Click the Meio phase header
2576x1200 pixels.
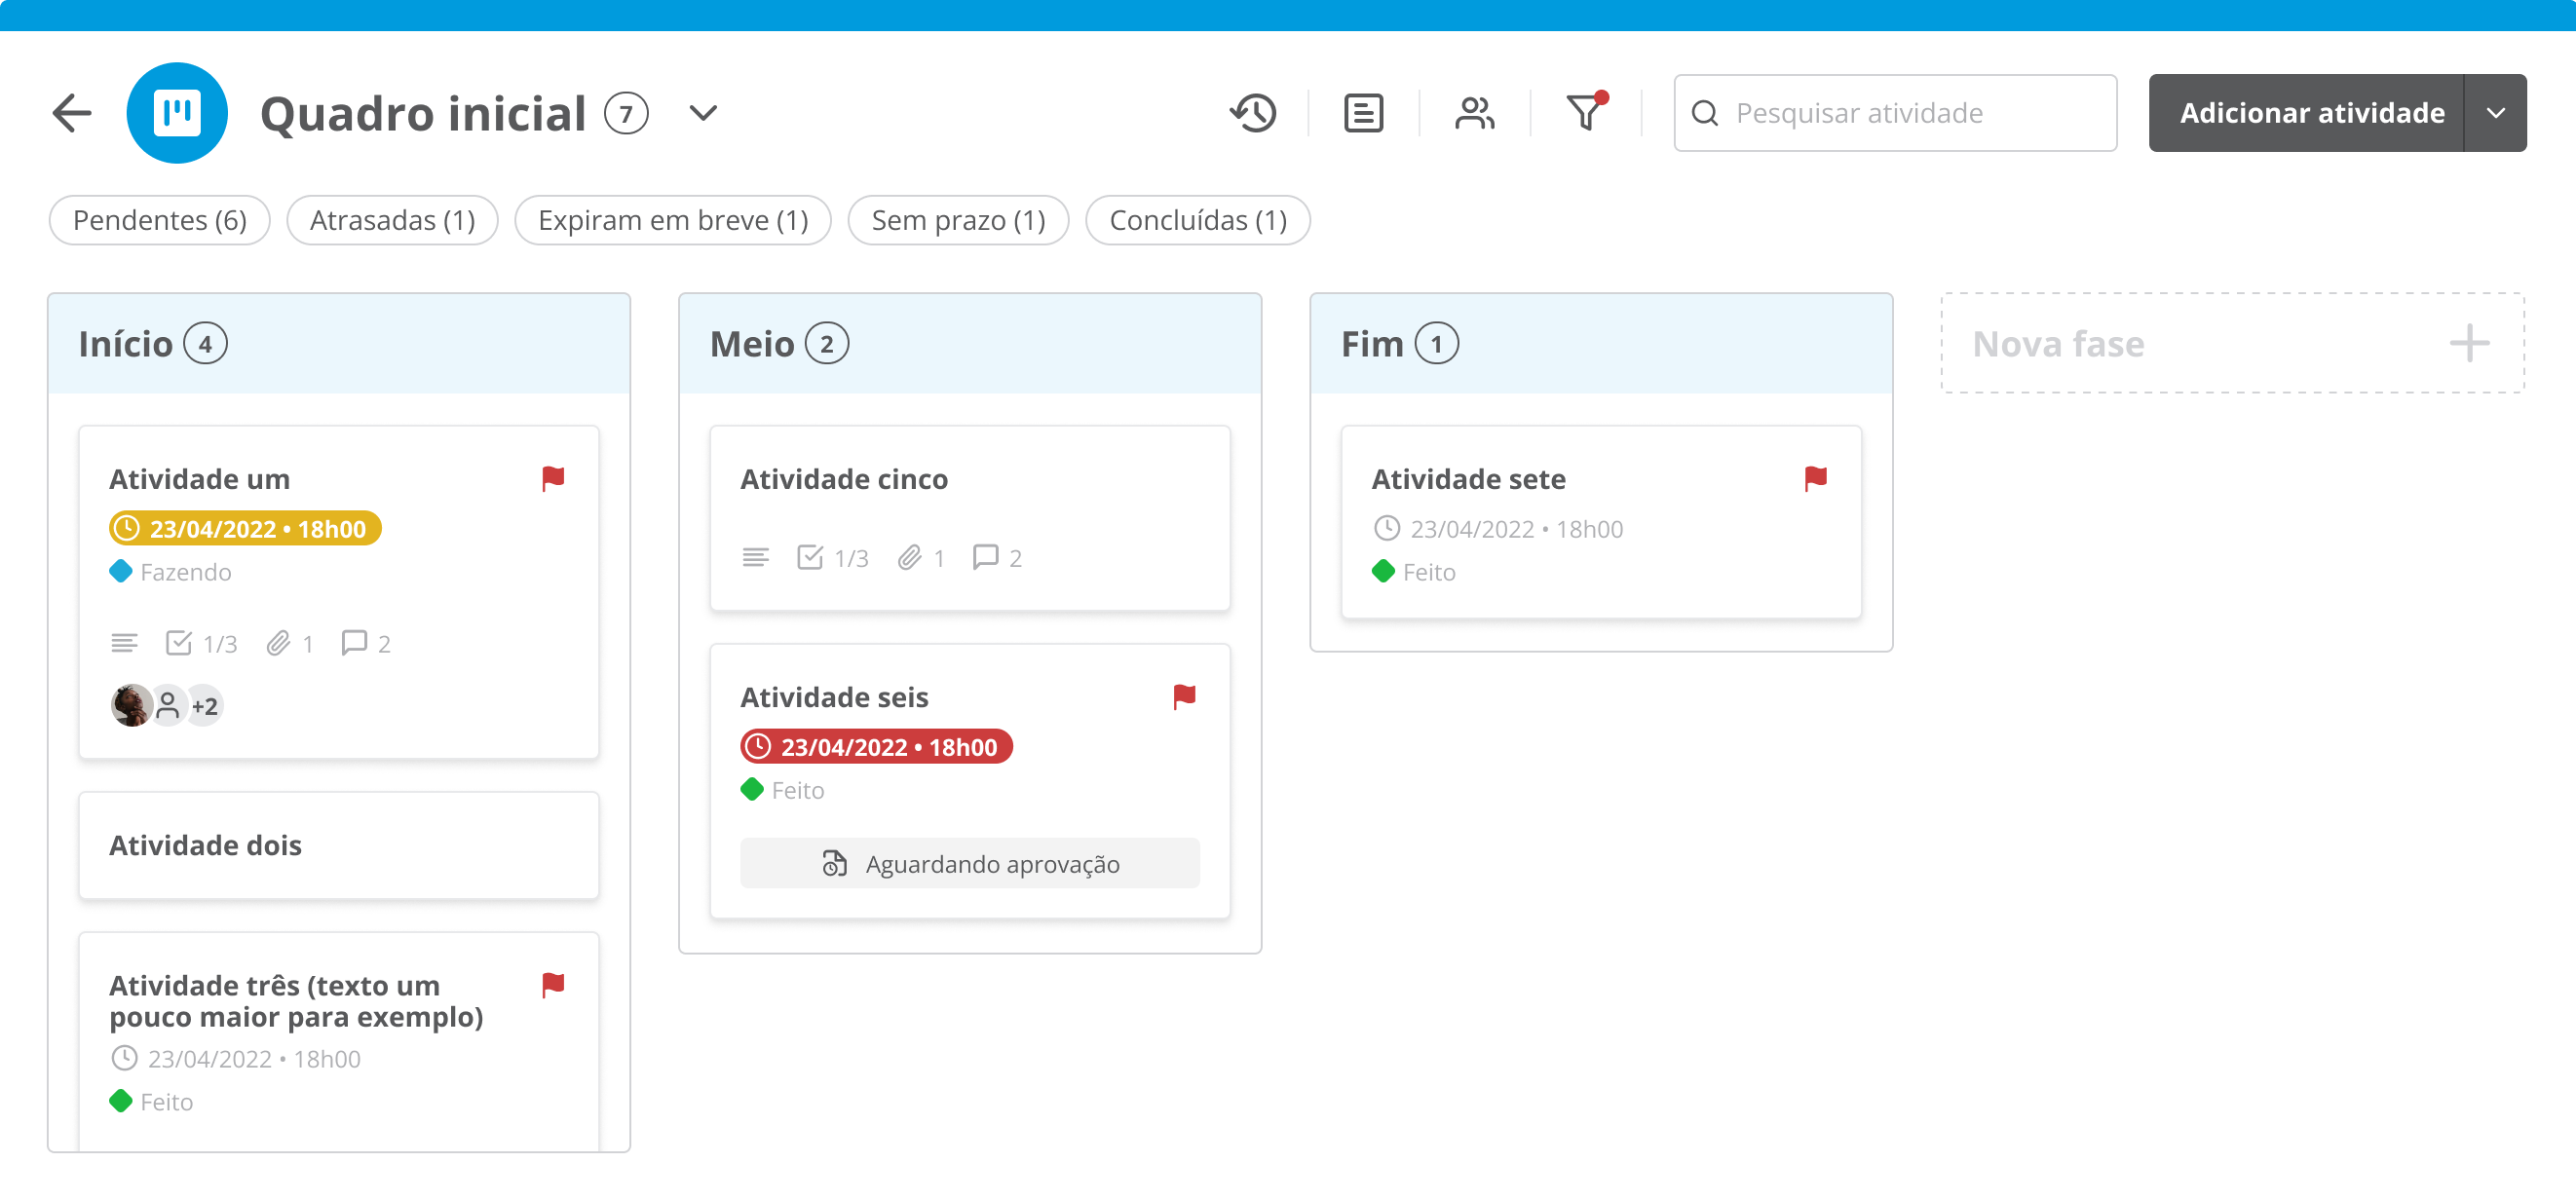pos(970,344)
